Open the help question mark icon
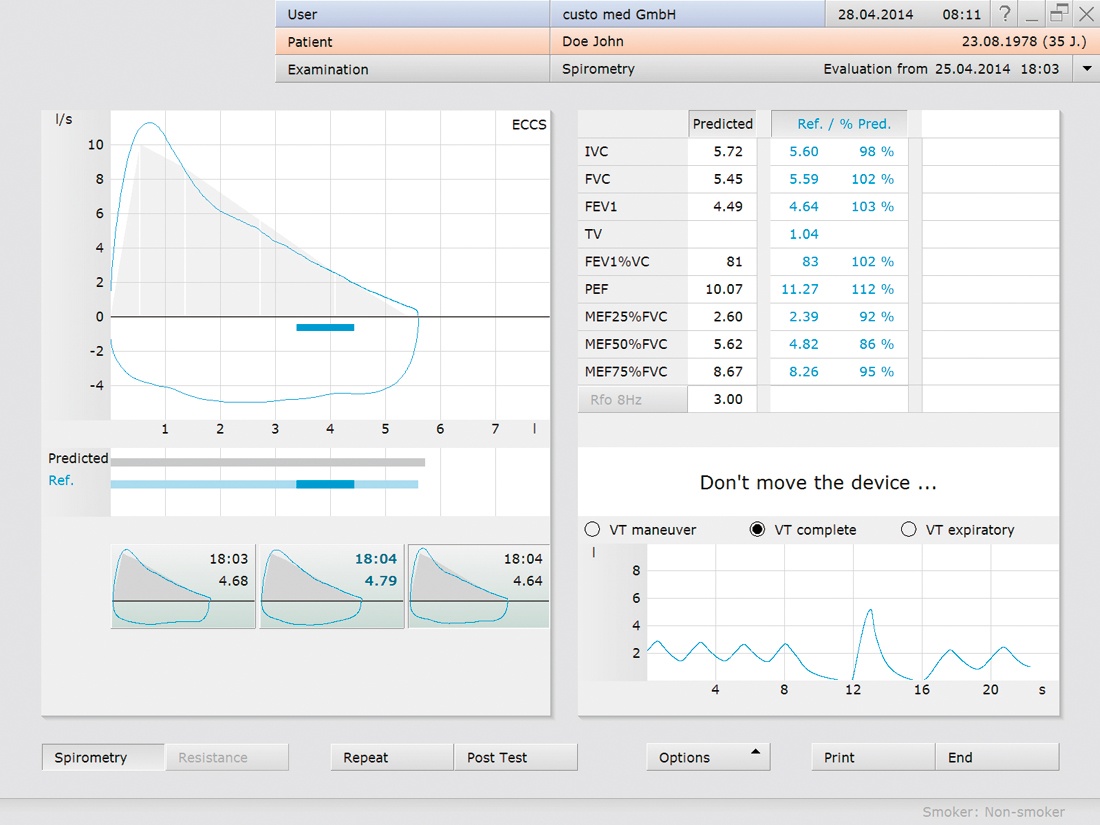1100x825 pixels. [1005, 13]
